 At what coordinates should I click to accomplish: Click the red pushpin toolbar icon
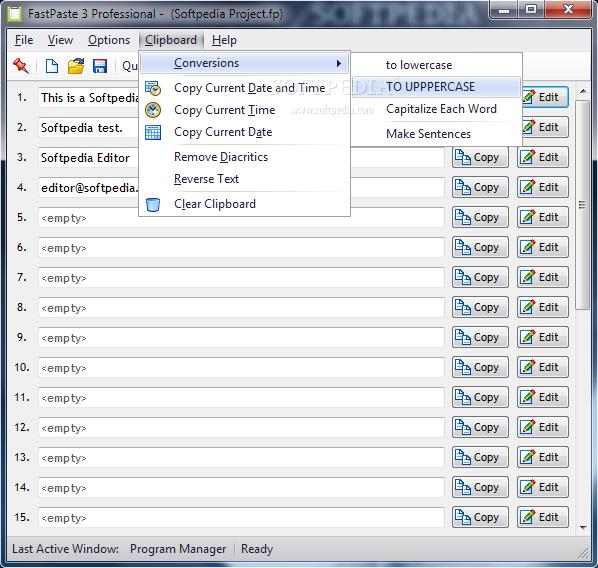point(21,66)
